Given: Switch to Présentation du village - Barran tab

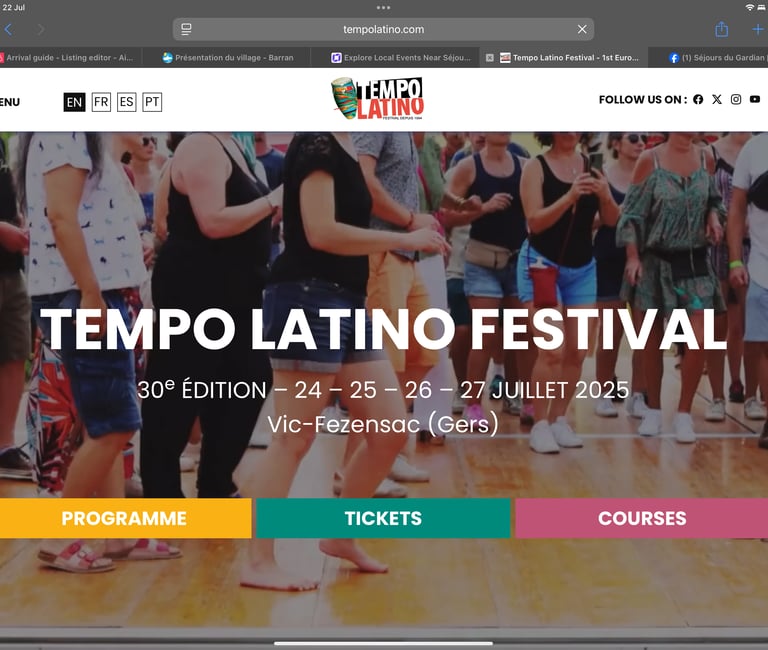Looking at the screenshot, I should click(x=227, y=58).
